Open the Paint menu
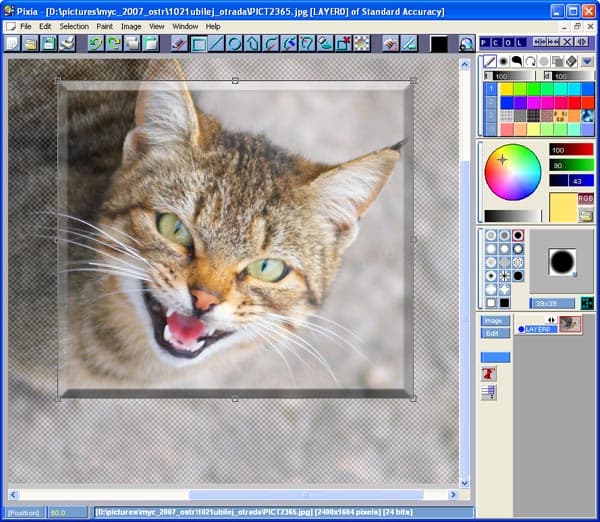This screenshot has height=522, width=600. tap(104, 26)
